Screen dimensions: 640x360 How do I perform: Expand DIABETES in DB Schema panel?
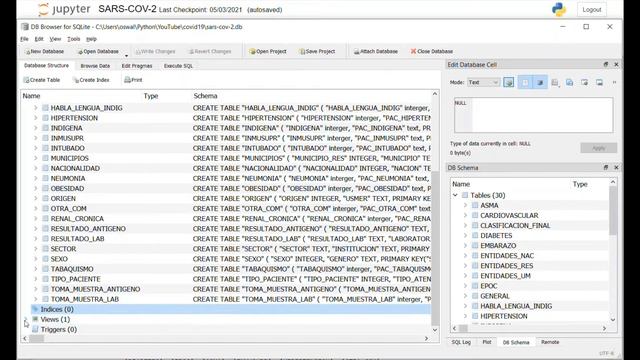(x=465, y=236)
